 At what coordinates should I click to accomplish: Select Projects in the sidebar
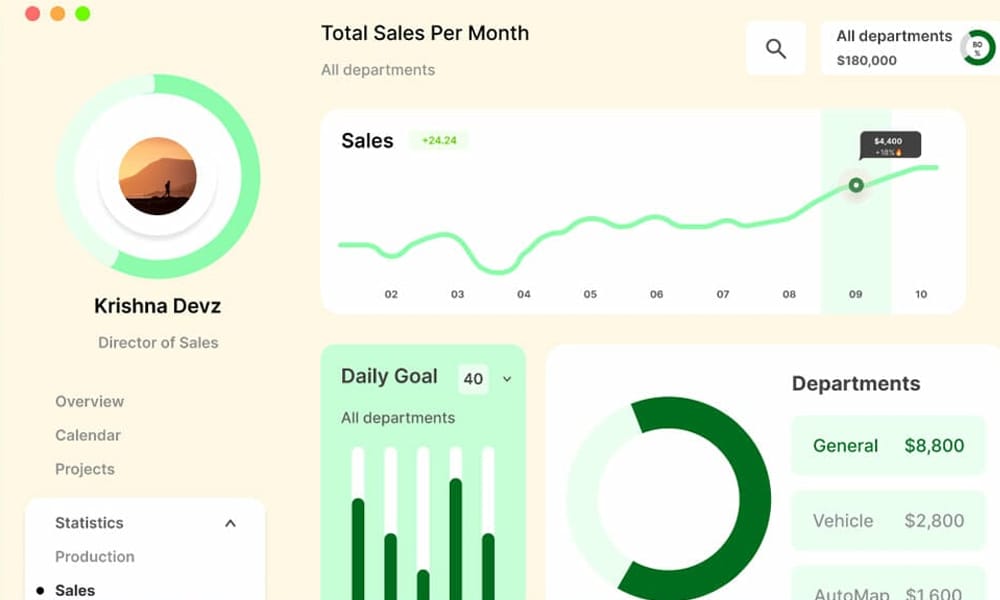pos(85,469)
